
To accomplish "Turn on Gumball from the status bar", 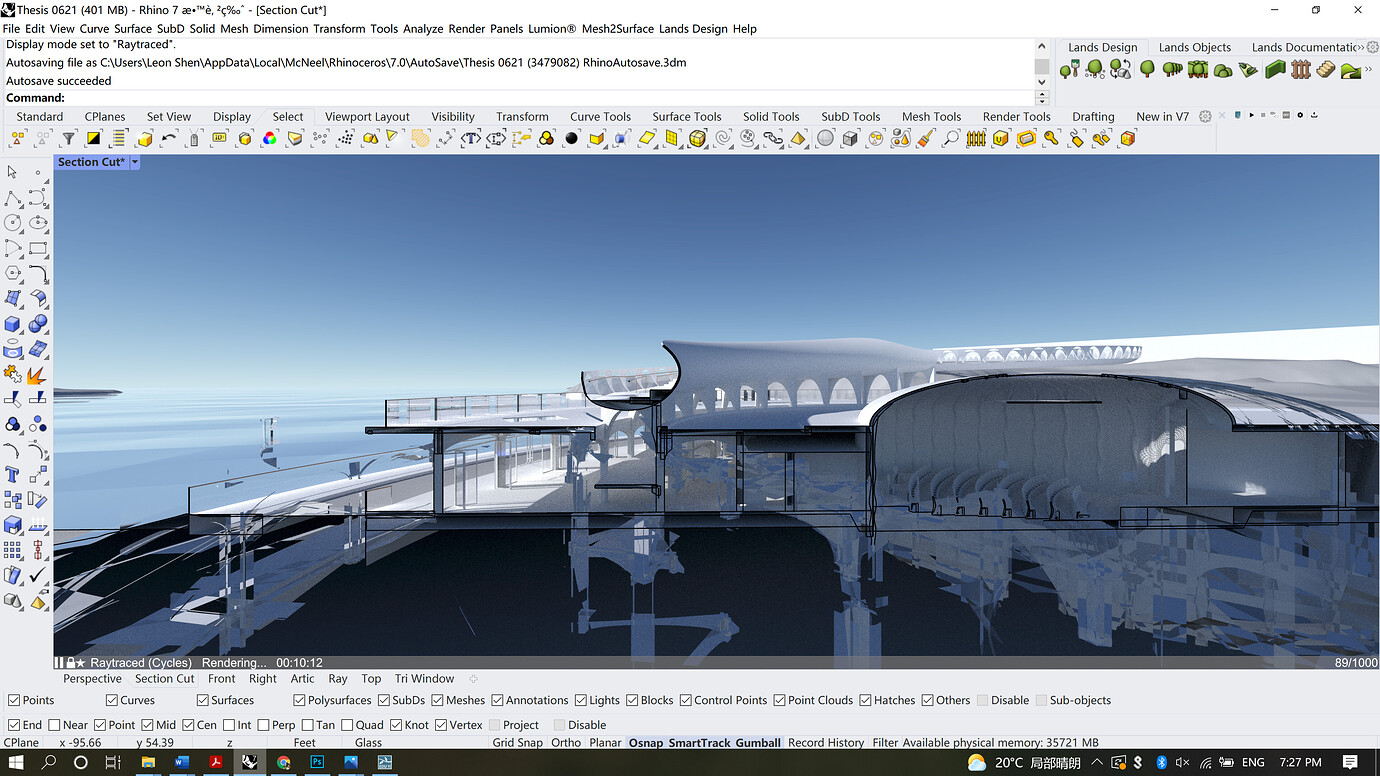I will click(758, 743).
